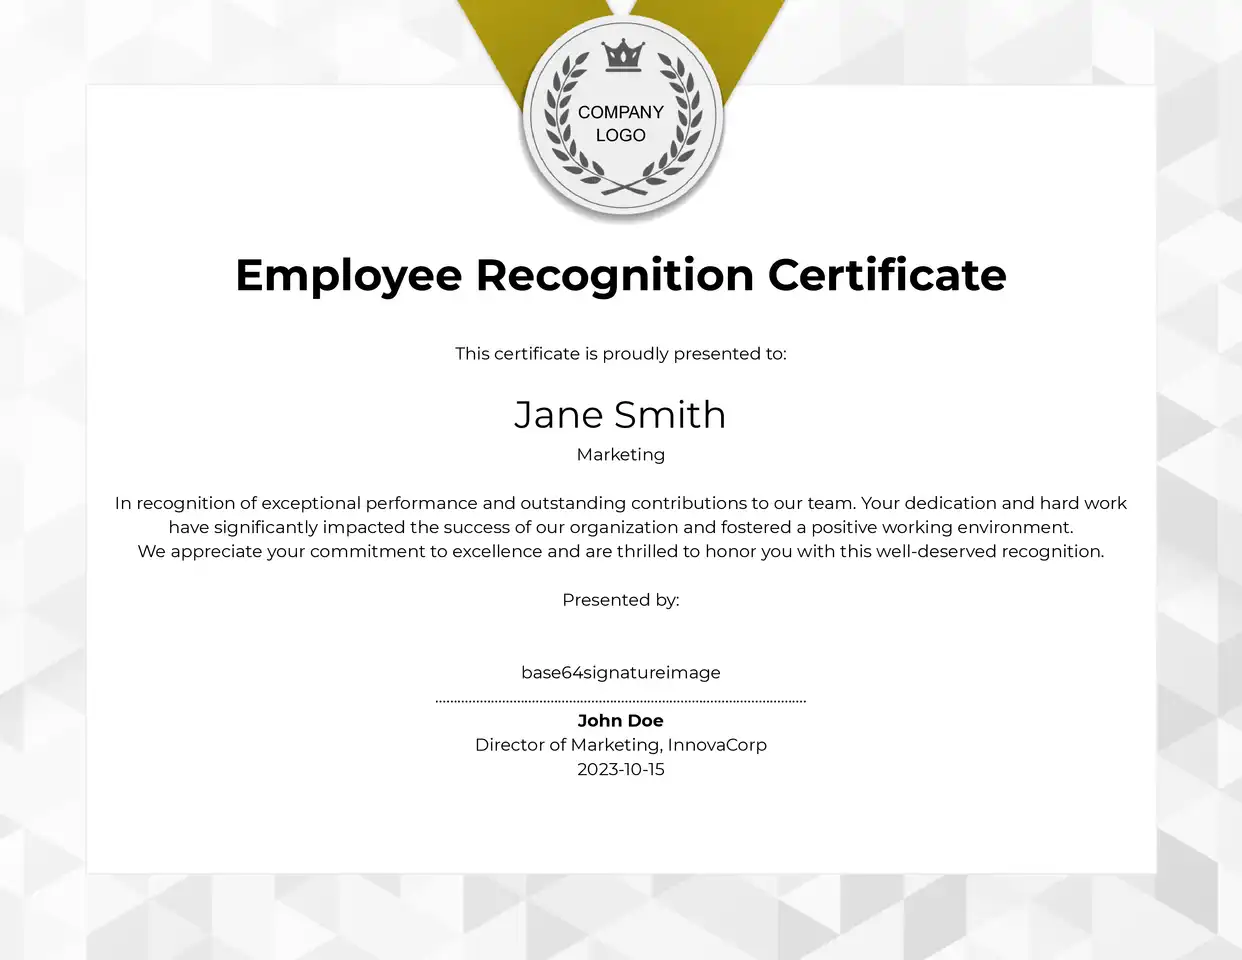Select the recipient name Jane Smith

tap(620, 414)
